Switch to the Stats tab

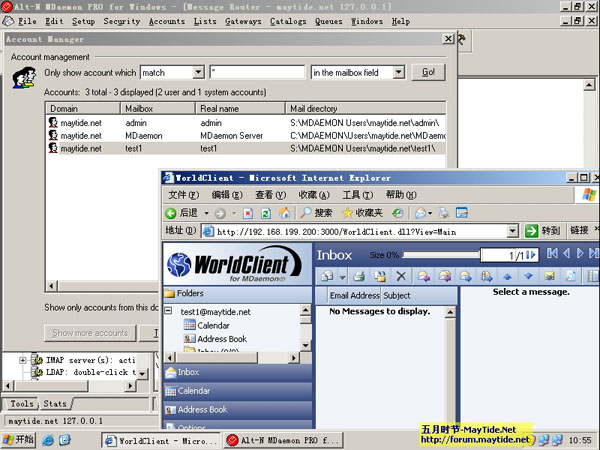coord(53,404)
